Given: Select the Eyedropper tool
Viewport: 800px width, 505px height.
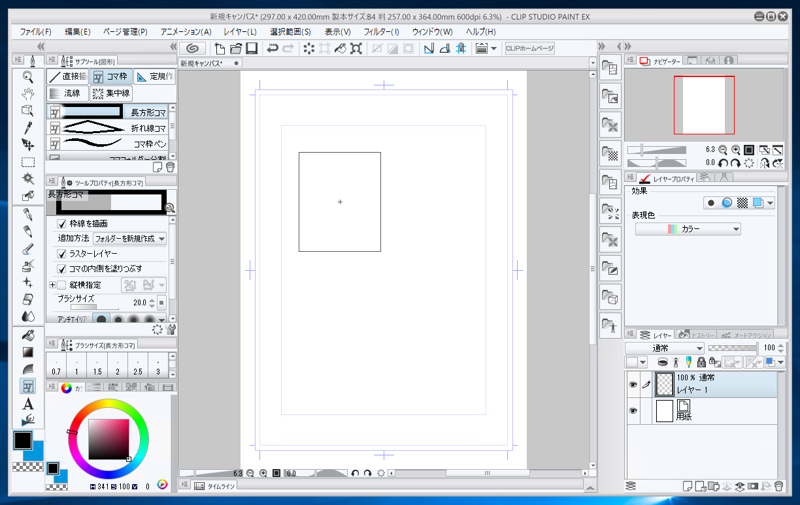Looking at the screenshot, I should pos(28,128).
